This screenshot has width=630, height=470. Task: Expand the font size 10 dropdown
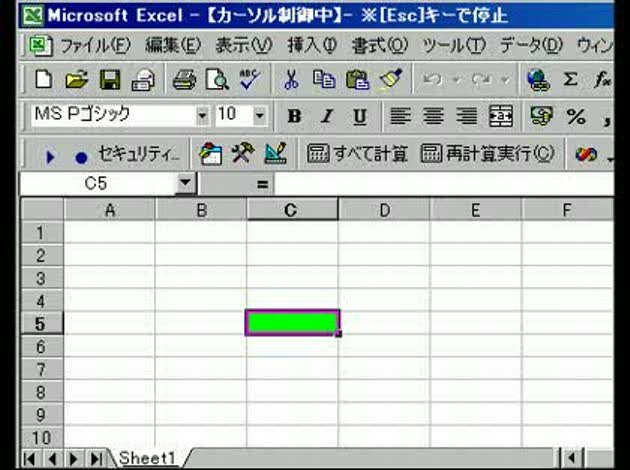260,116
